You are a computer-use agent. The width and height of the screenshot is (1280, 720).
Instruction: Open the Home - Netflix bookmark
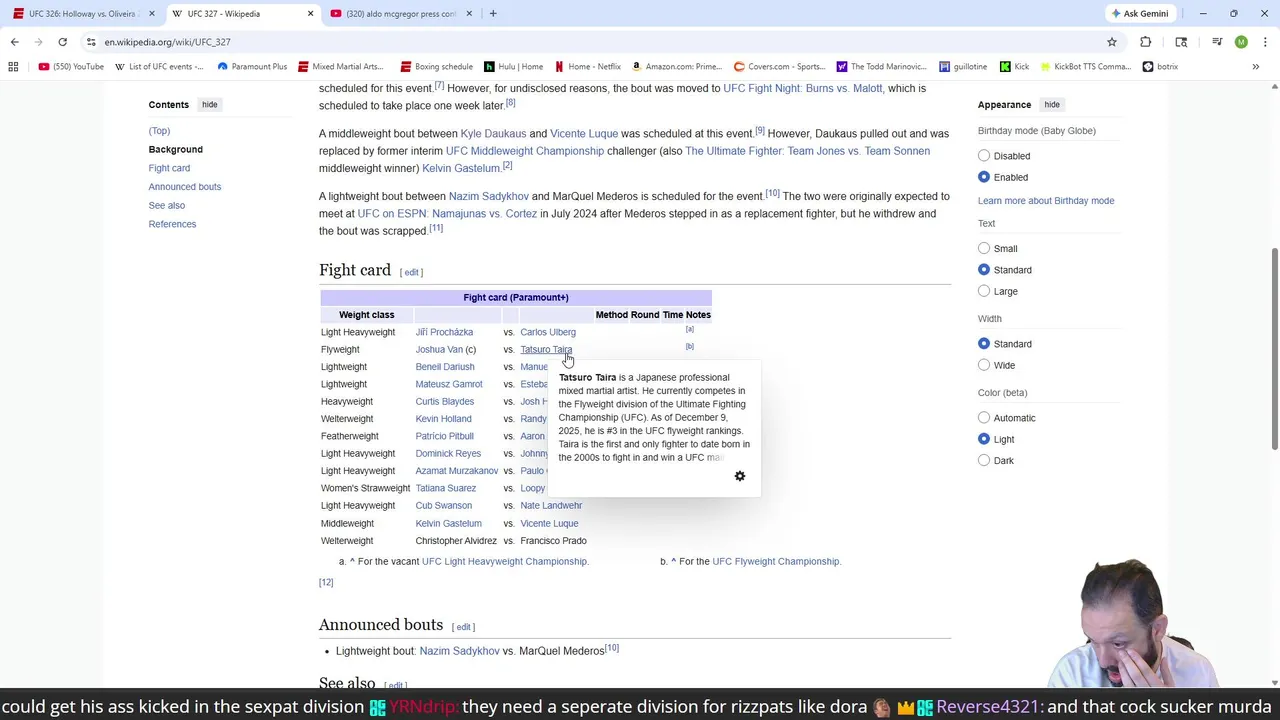(588, 67)
